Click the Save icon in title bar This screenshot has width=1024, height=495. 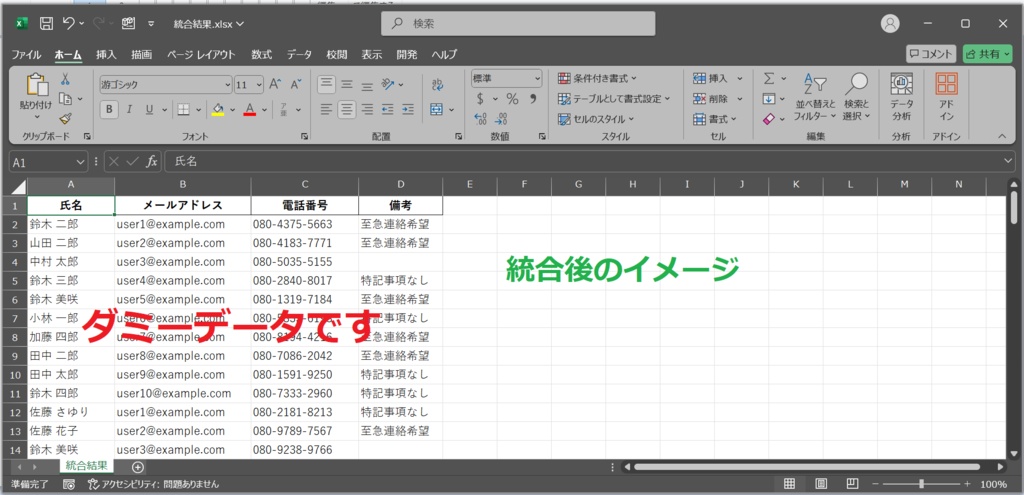point(46,24)
